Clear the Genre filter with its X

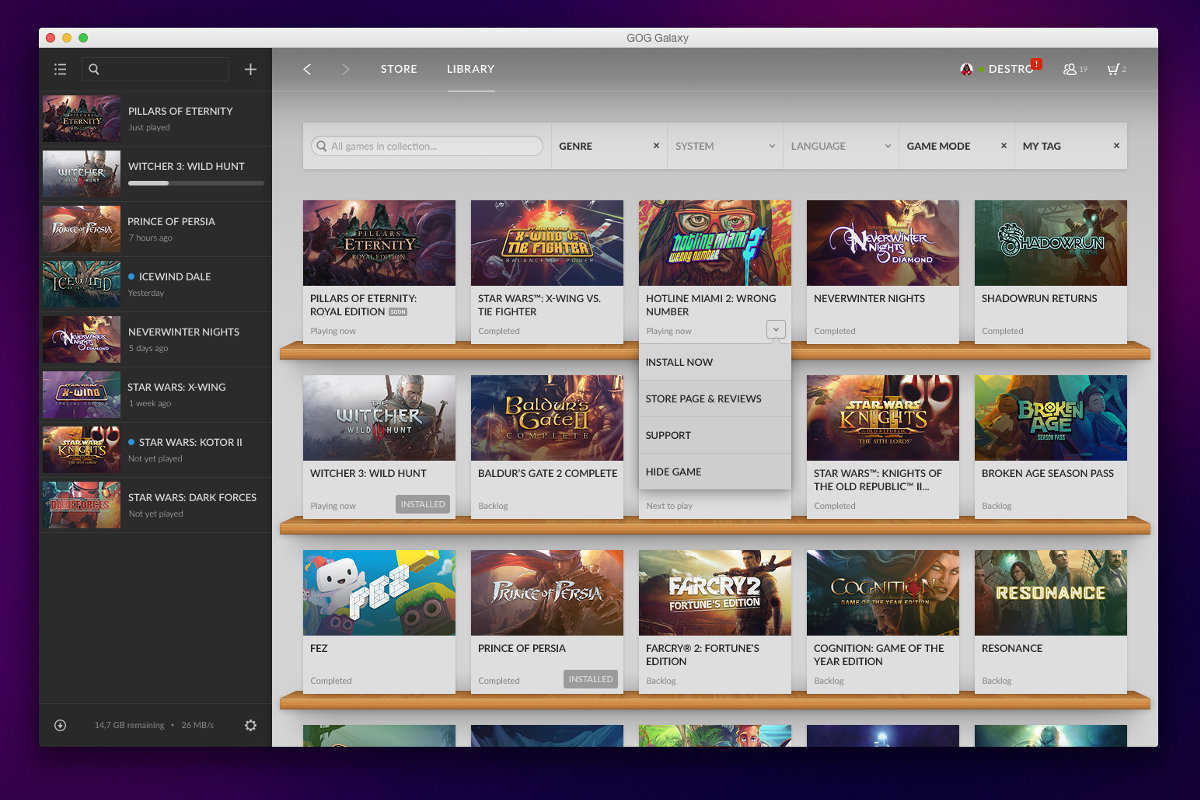click(x=656, y=146)
